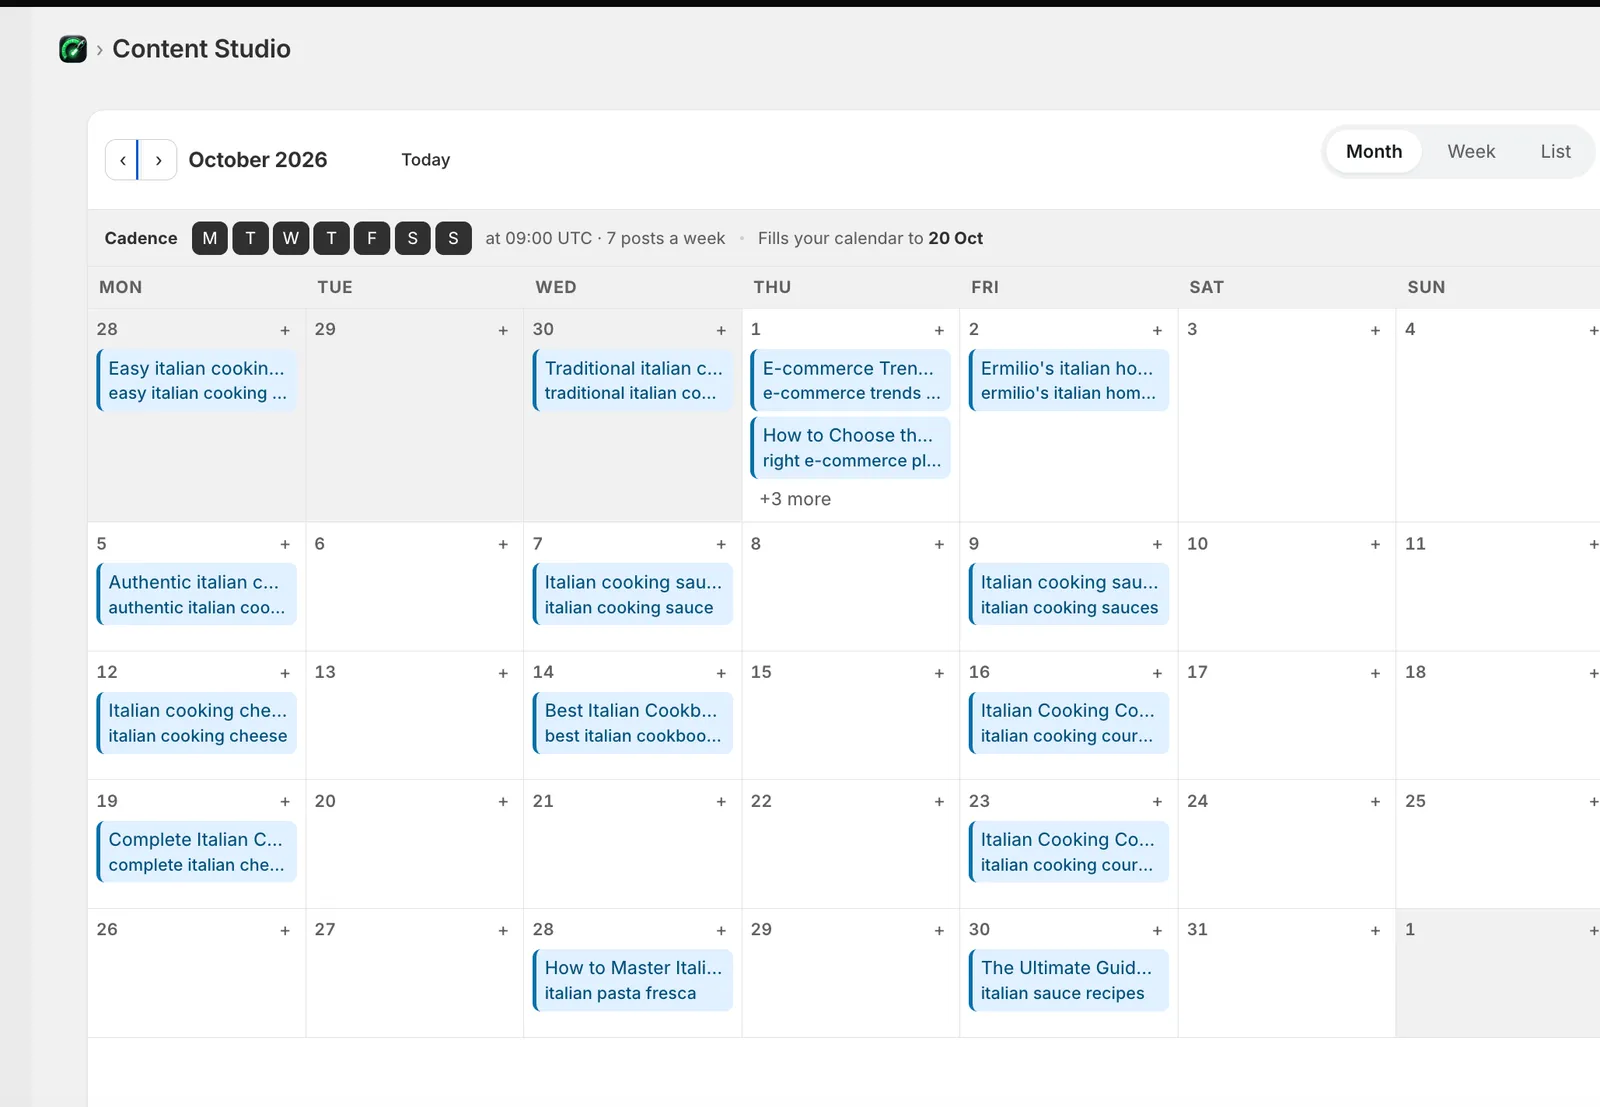Open The Ultimate Guide post
The image size is (1600, 1107).
(x=1069, y=980)
